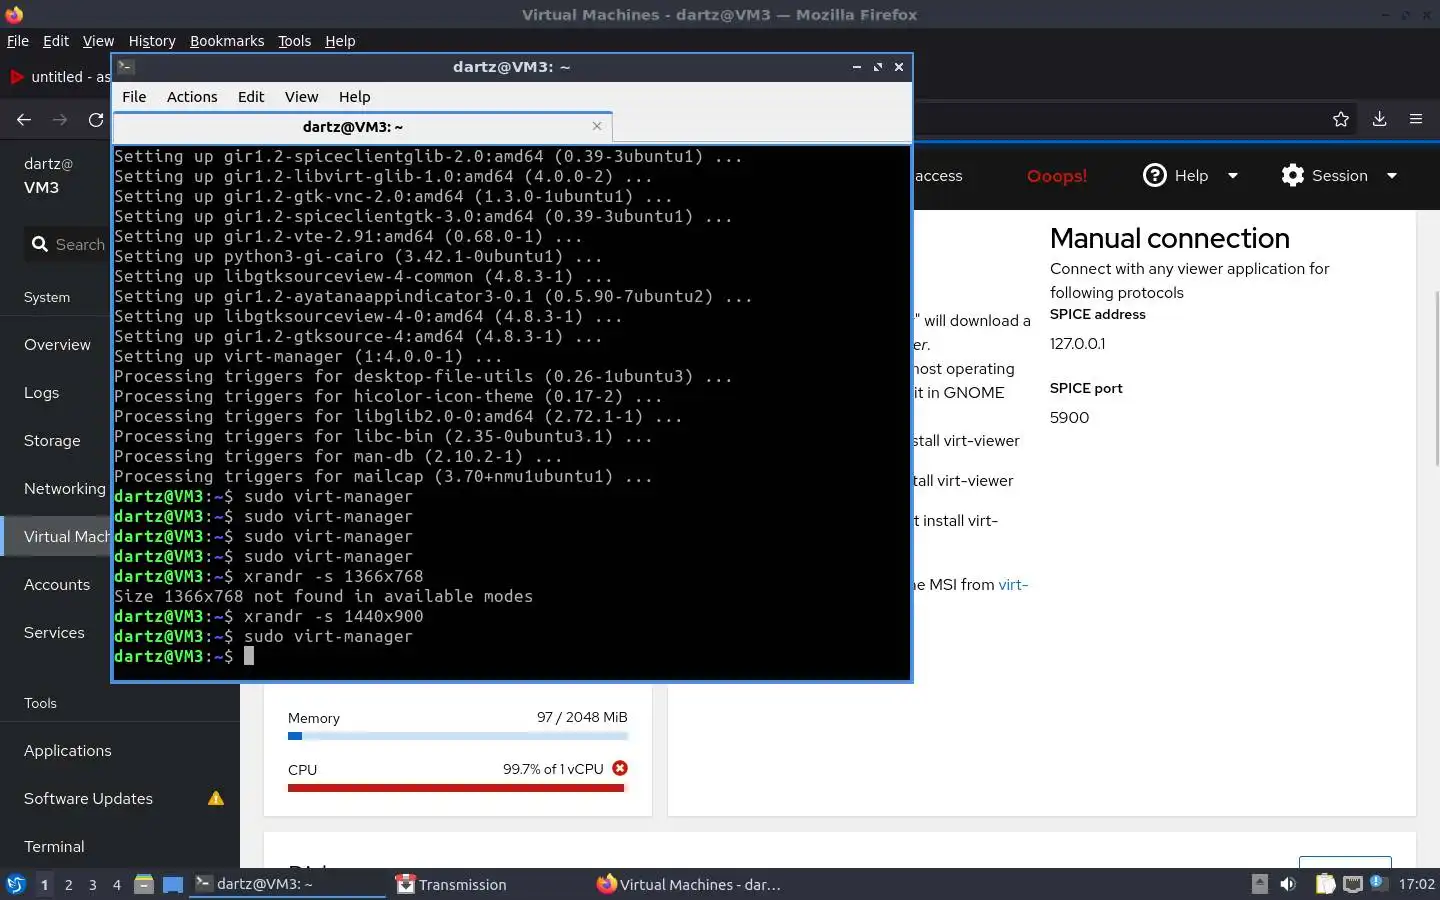1440x900 pixels.
Task: Open file manager from taskbar launcher
Action: tap(144, 884)
